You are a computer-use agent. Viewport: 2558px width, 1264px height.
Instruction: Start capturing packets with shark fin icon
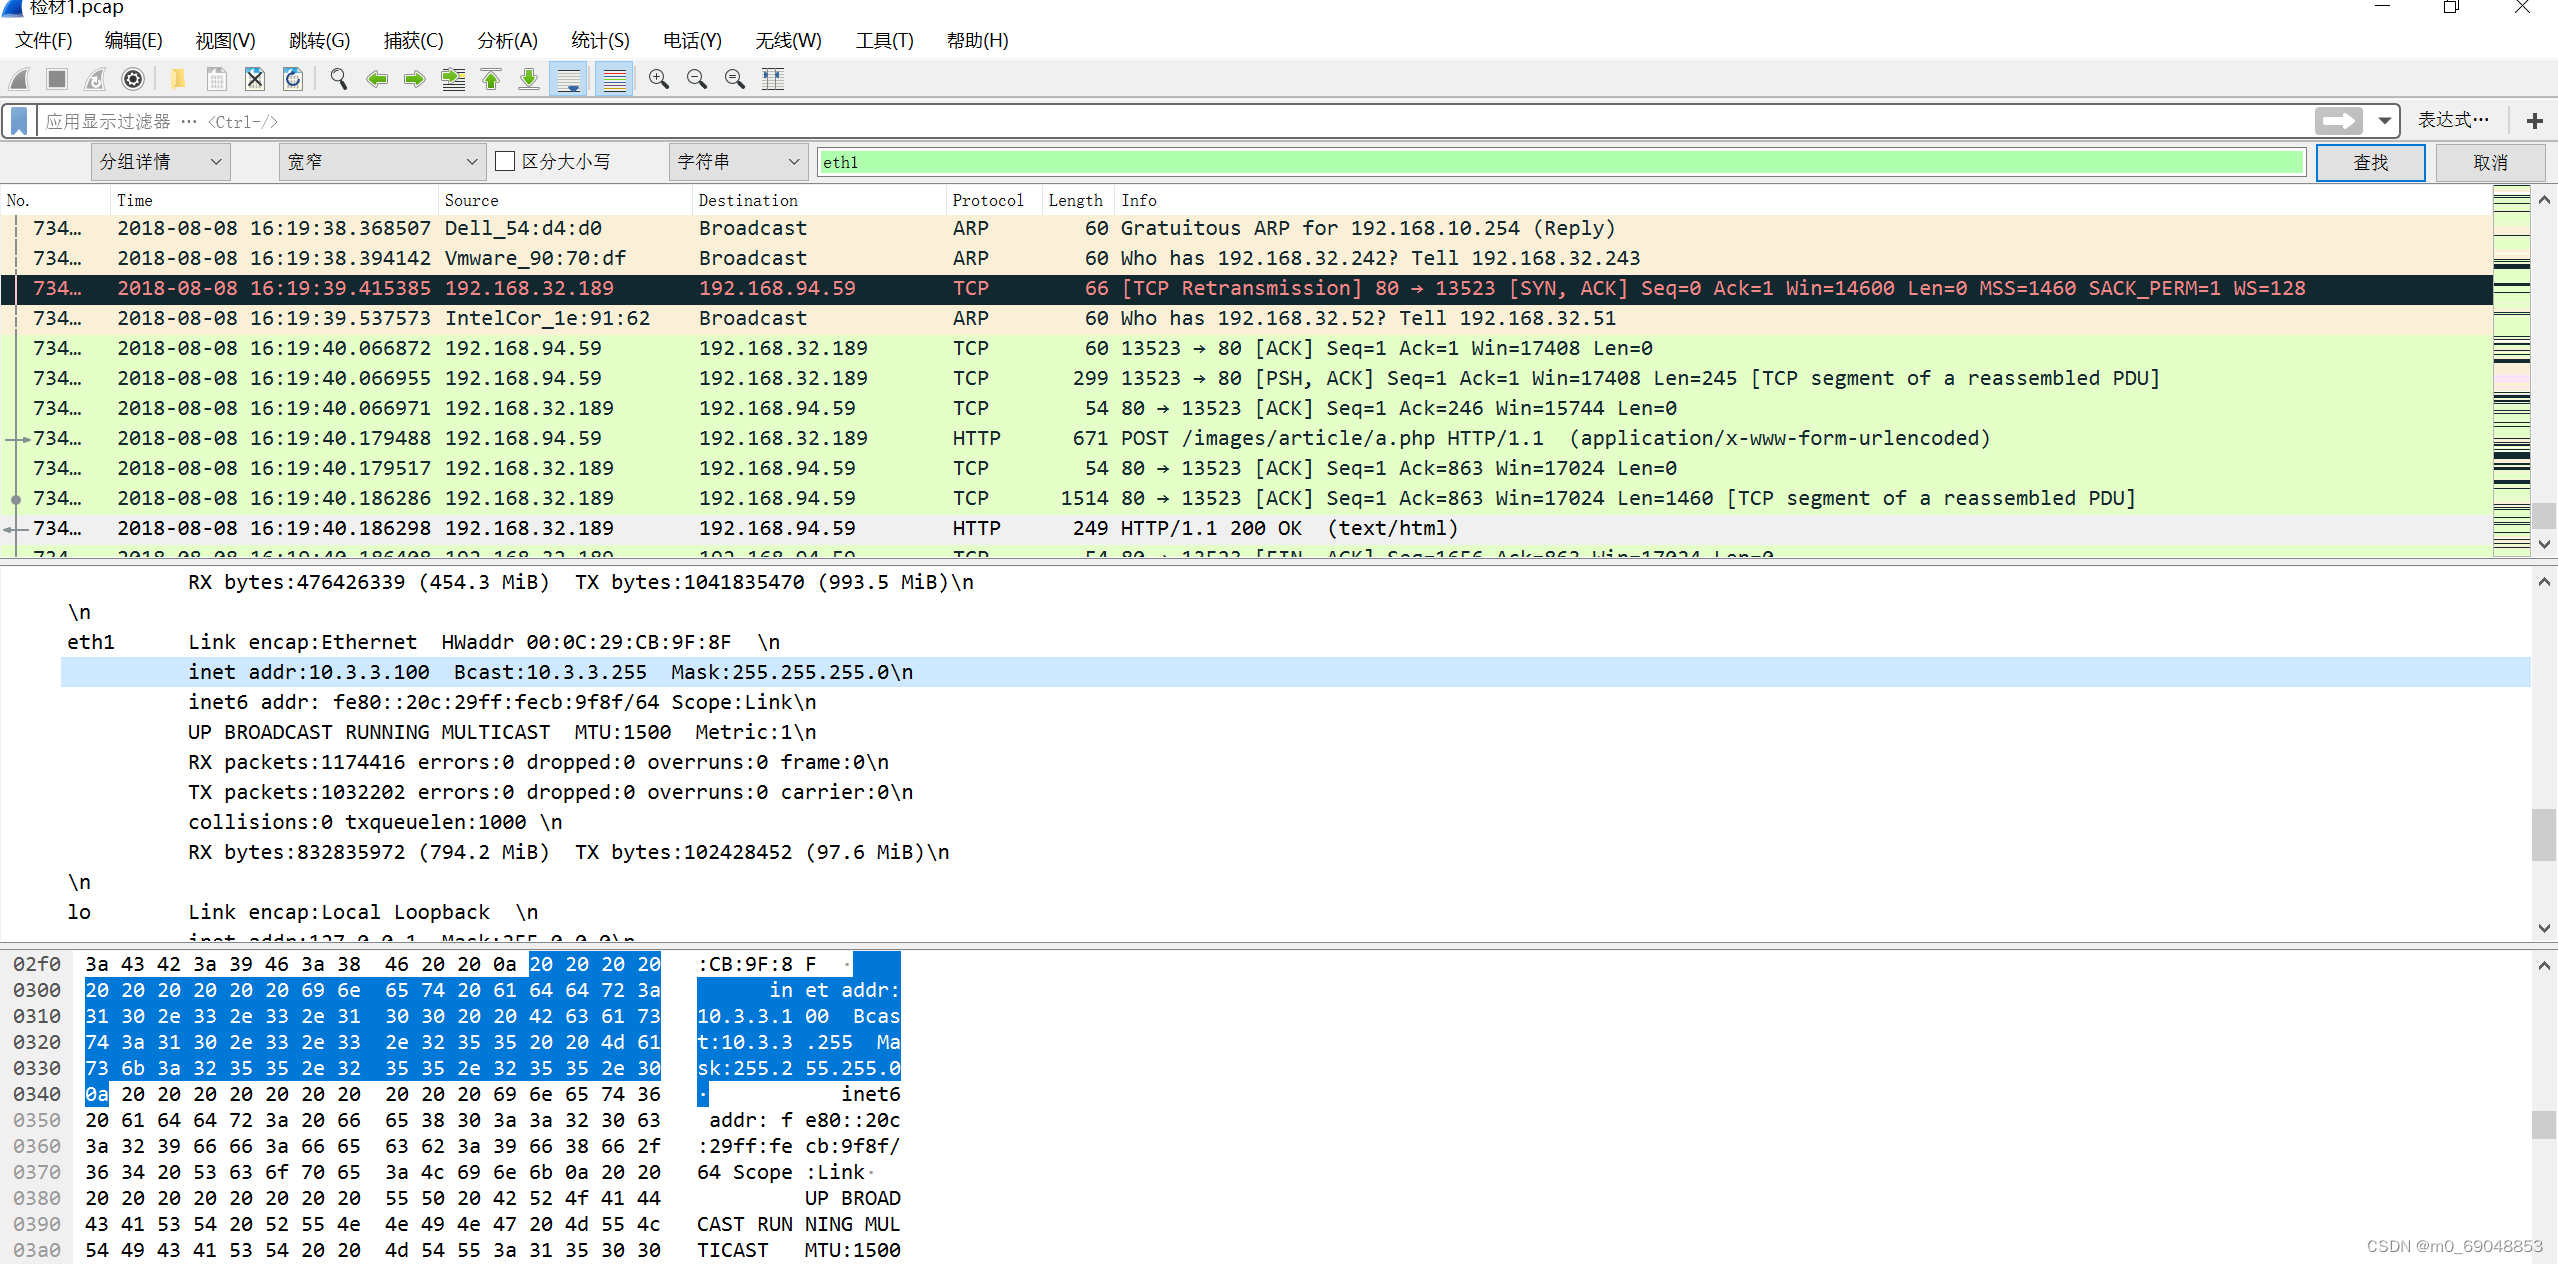pos(19,79)
